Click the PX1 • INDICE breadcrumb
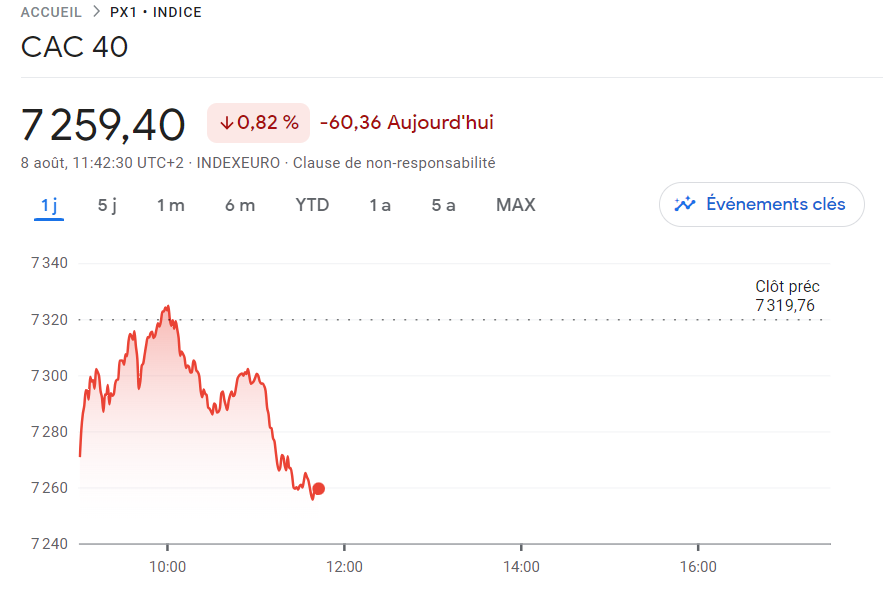Viewport: 883px width, 597px height. pyautogui.click(x=155, y=13)
